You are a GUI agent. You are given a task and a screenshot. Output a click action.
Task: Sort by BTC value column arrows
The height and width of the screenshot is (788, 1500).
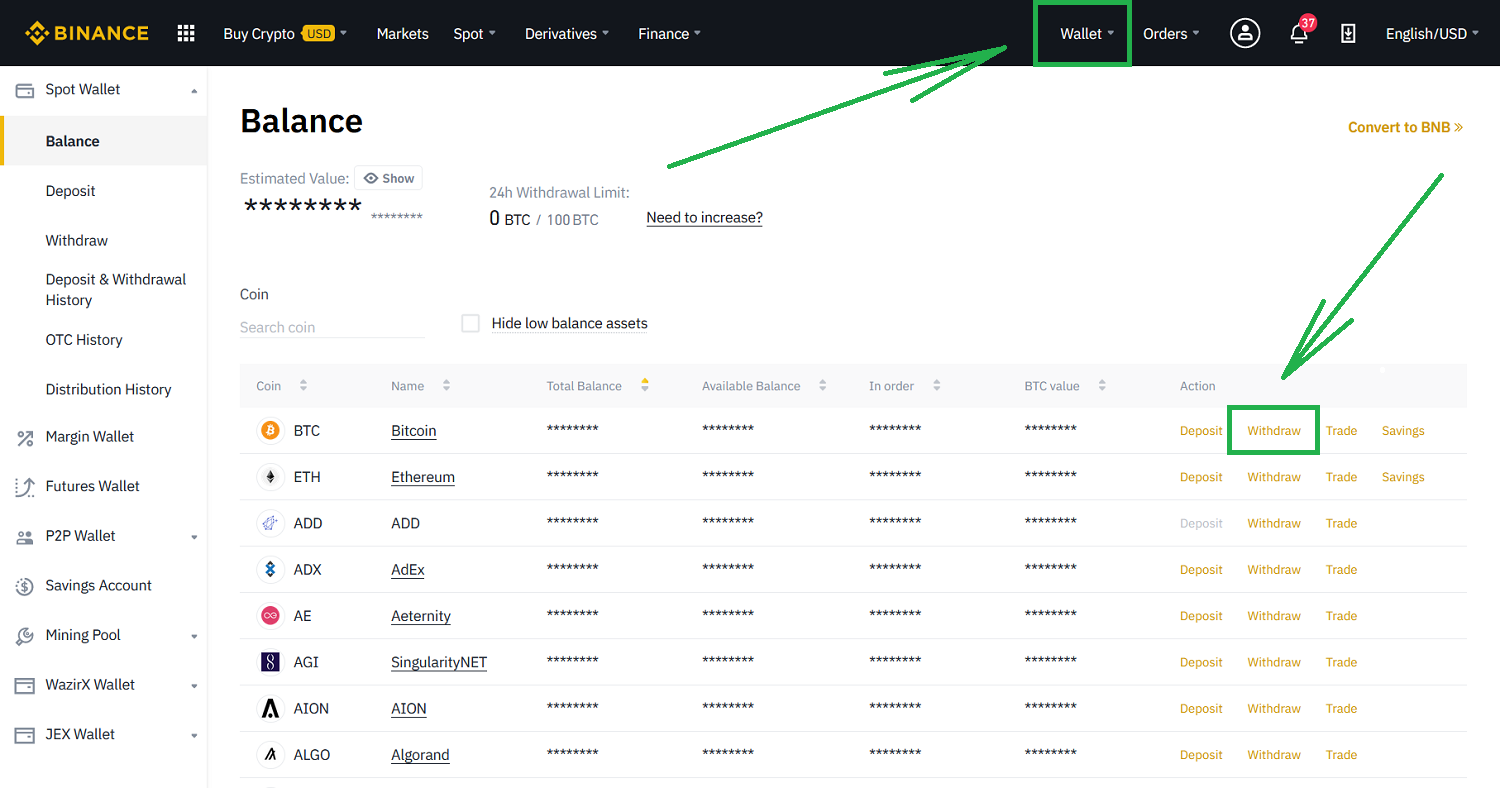click(x=1101, y=386)
